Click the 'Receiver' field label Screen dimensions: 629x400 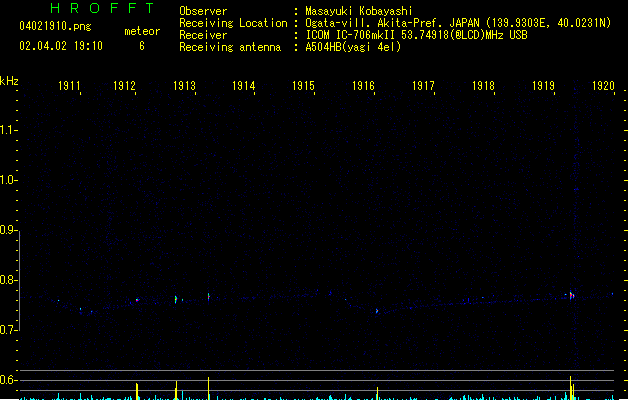[x=203, y=35]
